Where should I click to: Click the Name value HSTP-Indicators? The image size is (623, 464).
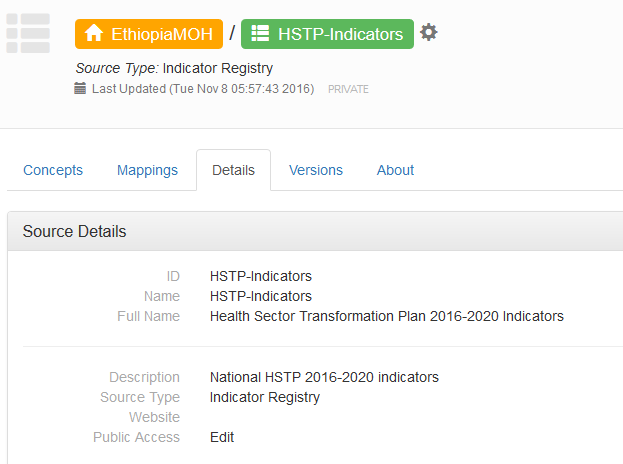pos(261,296)
